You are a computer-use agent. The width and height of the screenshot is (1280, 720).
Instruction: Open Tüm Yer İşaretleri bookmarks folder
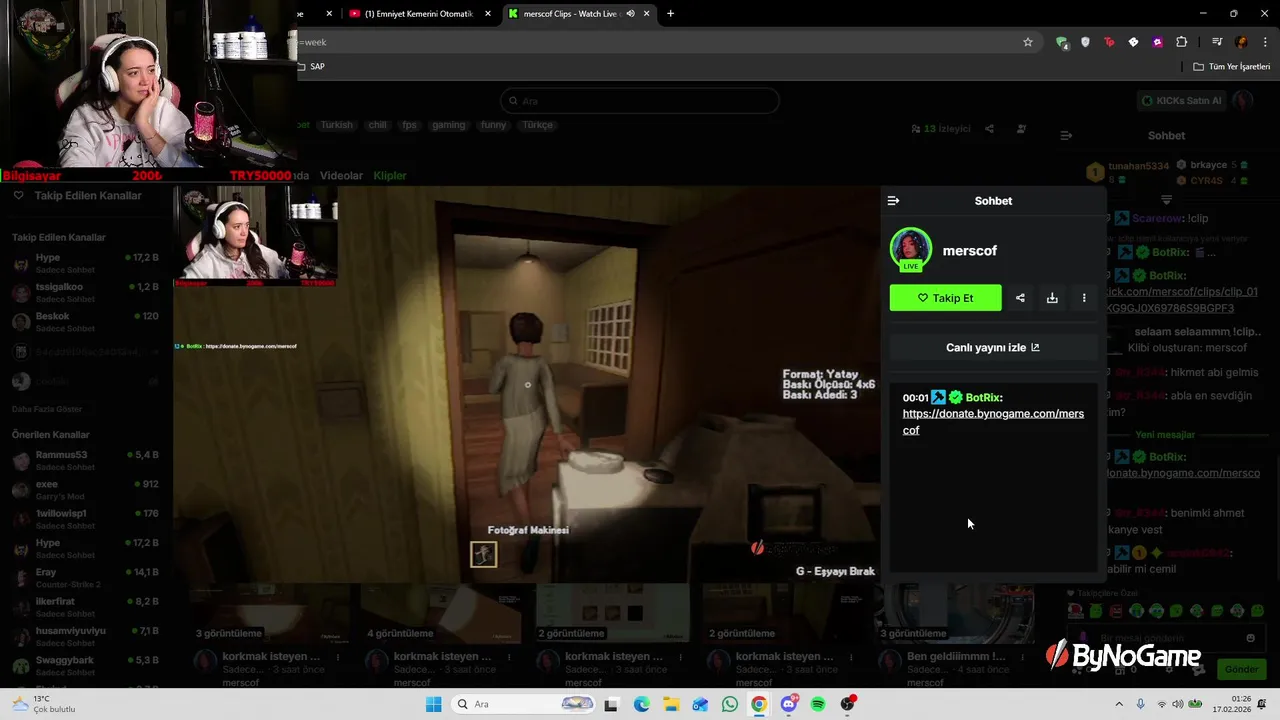pos(1231,66)
